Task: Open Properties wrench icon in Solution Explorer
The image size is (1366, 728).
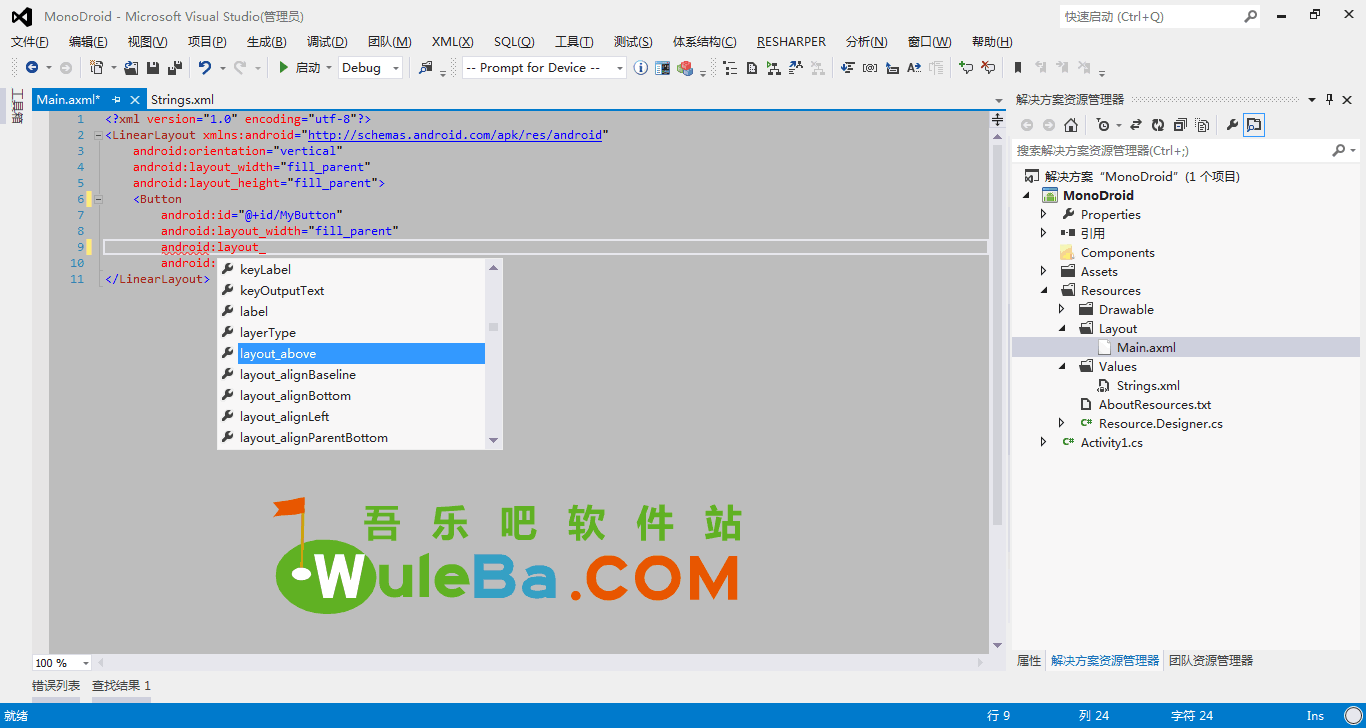Action: pyautogui.click(x=1232, y=125)
